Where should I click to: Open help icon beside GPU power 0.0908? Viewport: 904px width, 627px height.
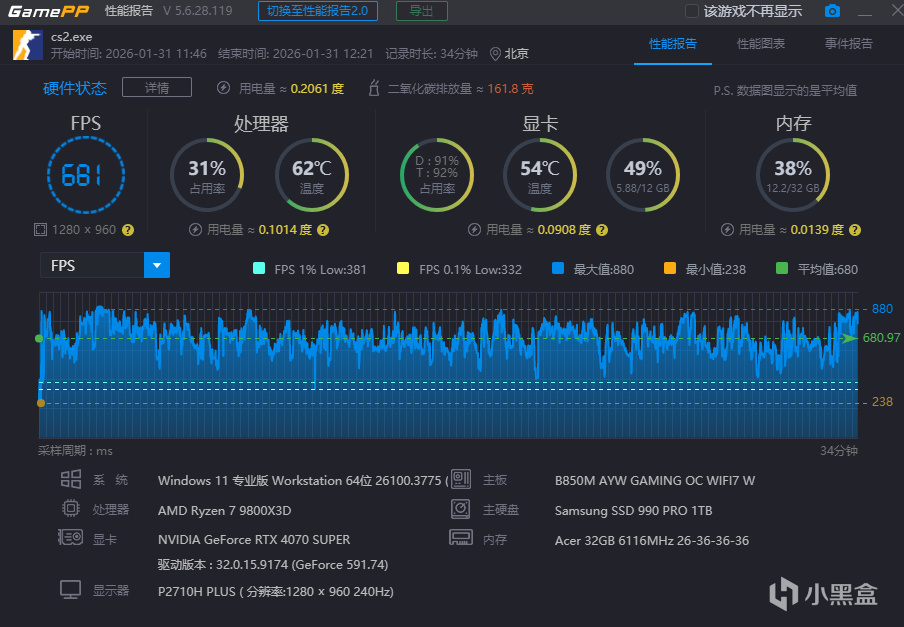602,230
